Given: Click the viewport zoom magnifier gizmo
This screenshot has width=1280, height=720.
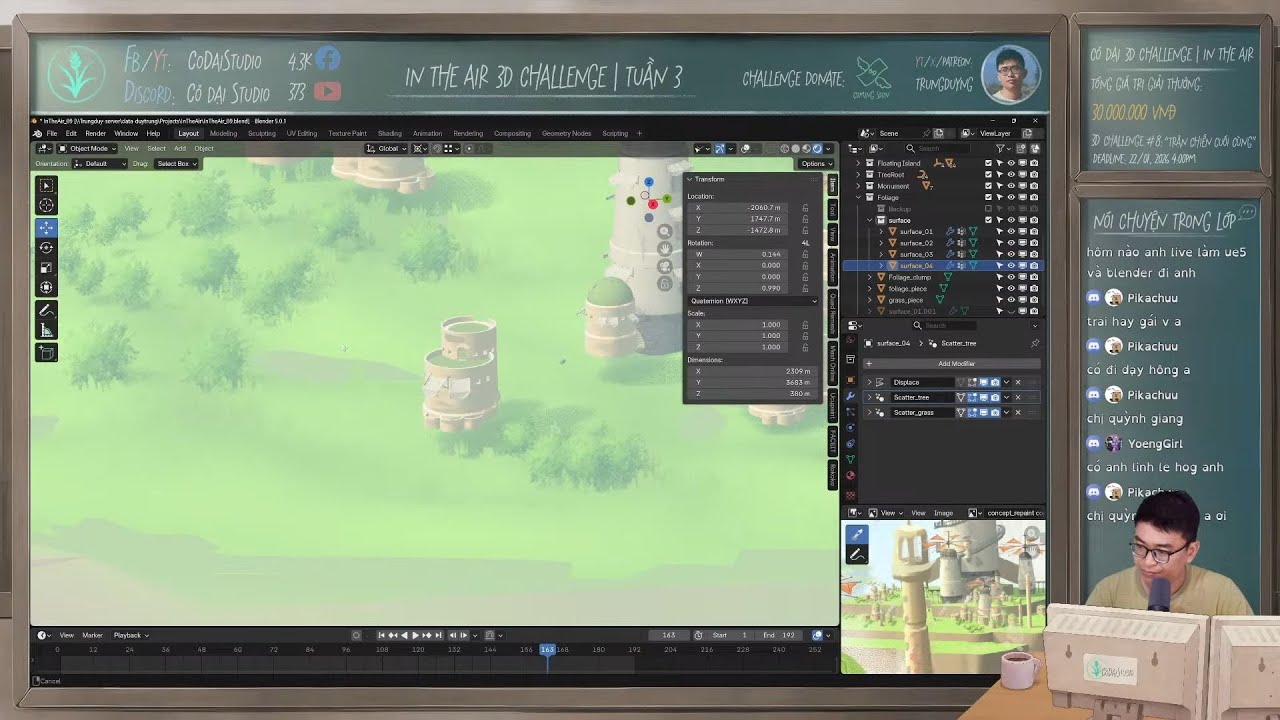Looking at the screenshot, I should point(664,232).
